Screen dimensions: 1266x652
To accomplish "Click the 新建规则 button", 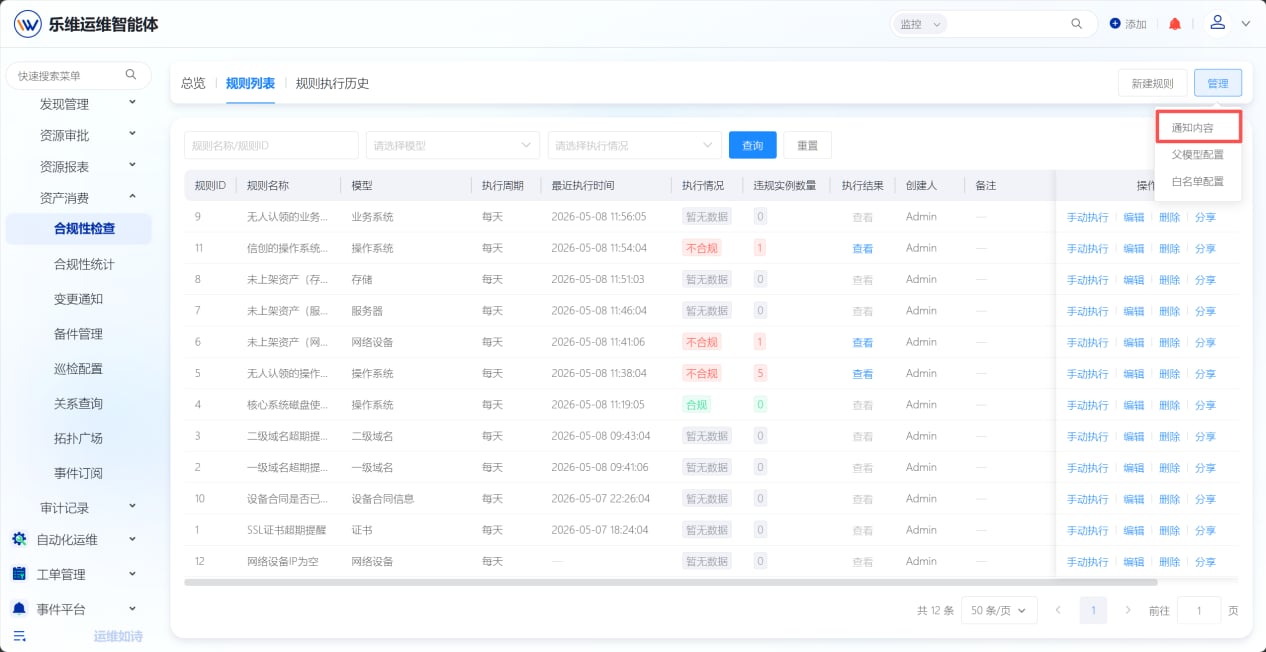I will [1152, 83].
